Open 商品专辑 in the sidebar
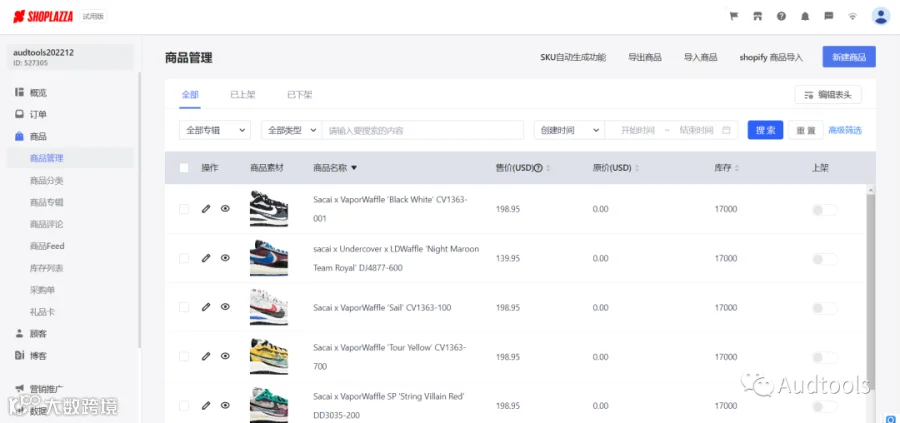Viewport: 900px width, 423px height. 46,202
